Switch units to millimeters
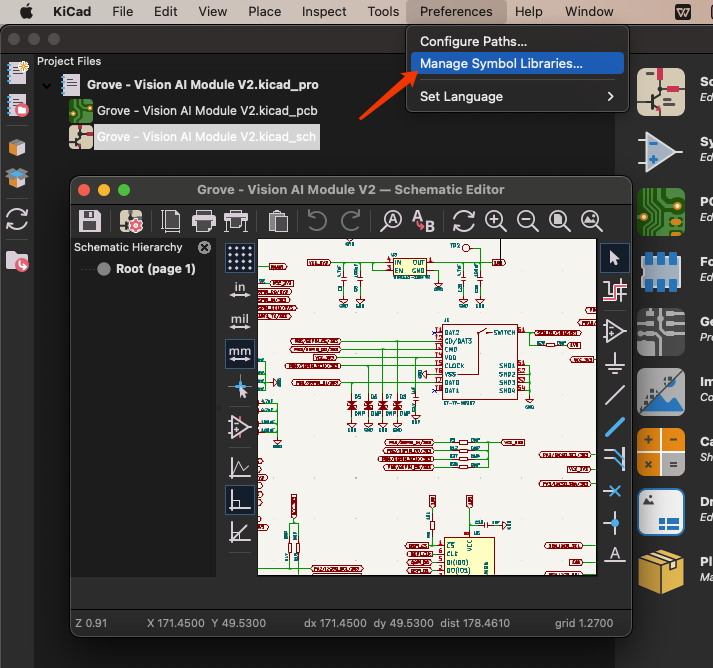The image size is (713, 668). point(240,353)
